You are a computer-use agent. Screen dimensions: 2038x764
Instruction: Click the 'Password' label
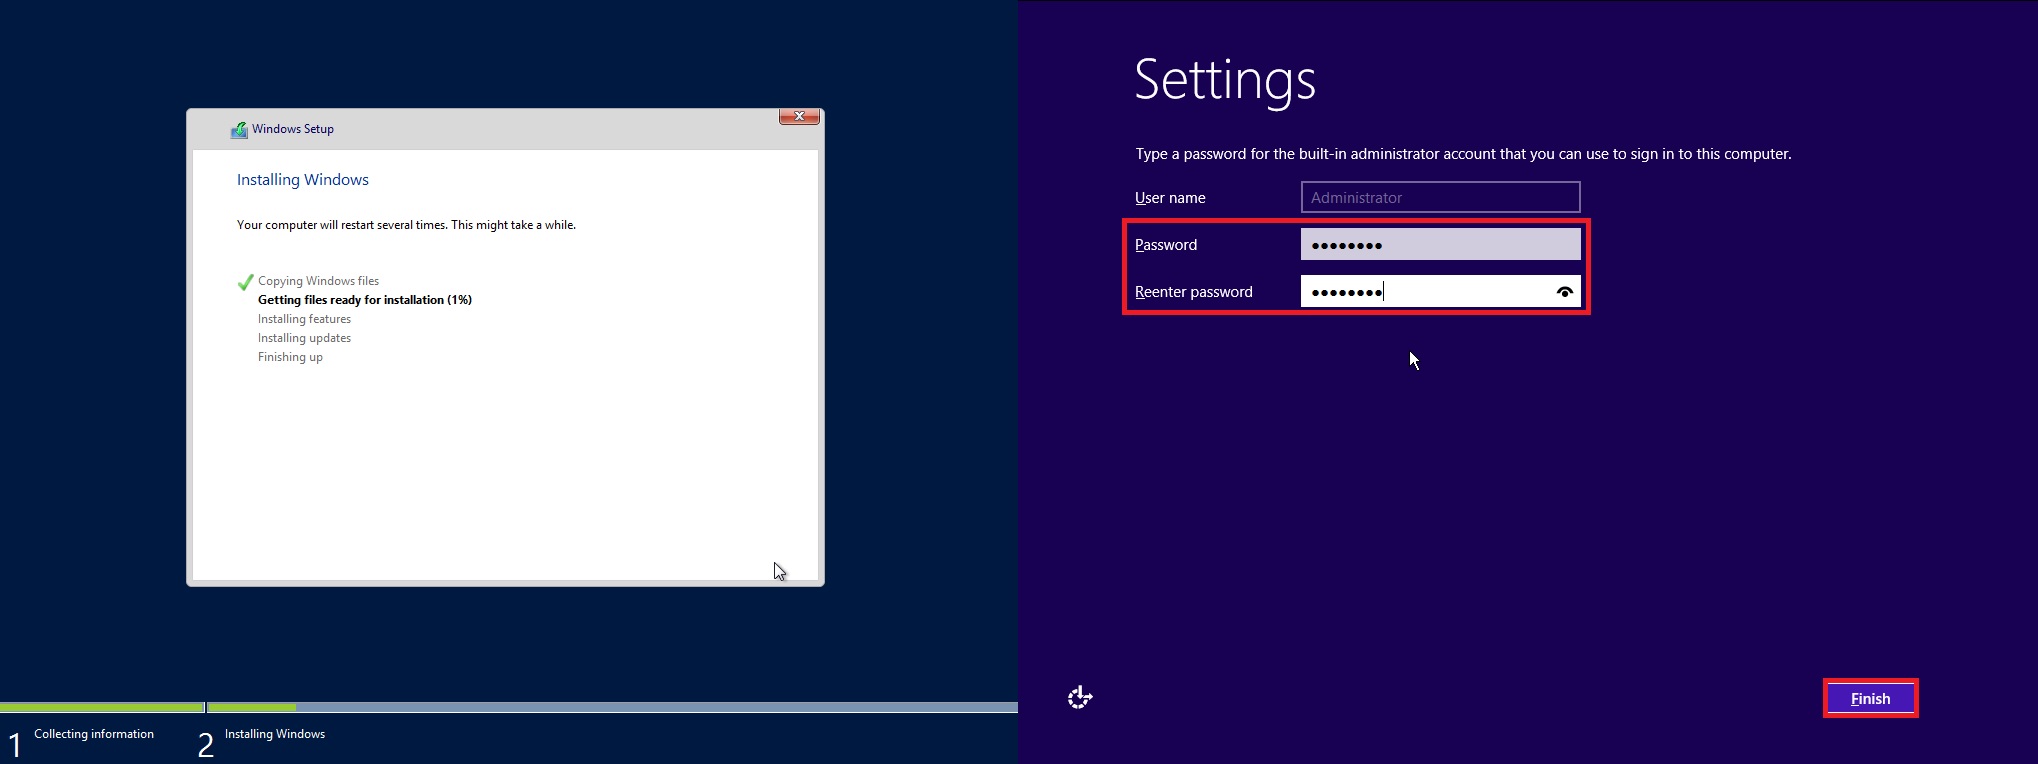tap(1166, 245)
